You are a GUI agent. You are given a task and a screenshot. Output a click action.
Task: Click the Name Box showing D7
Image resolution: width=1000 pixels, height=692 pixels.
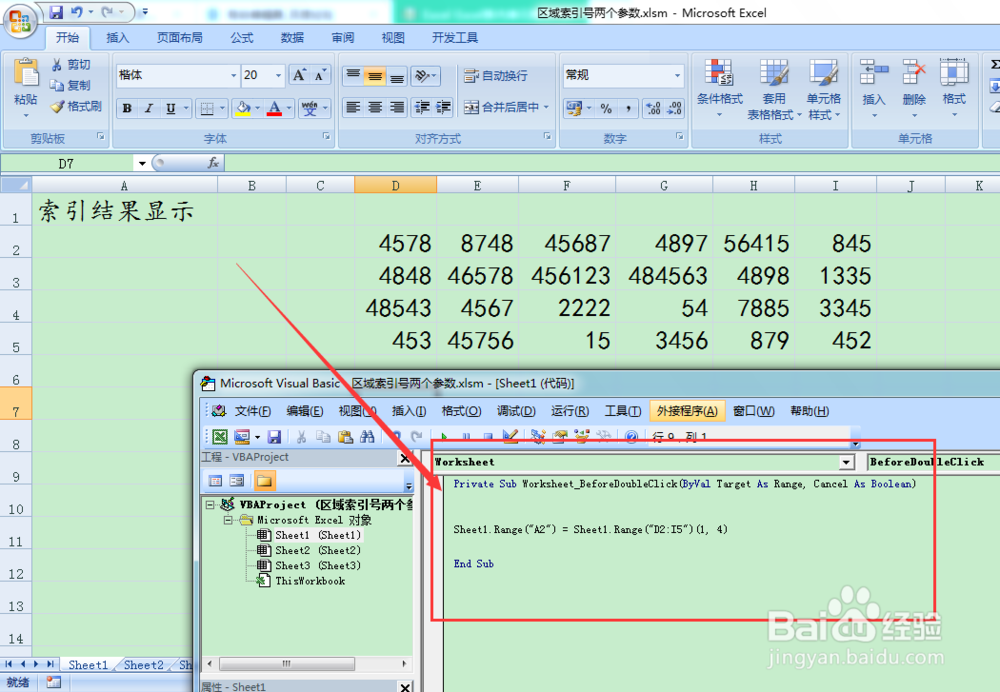tap(66, 164)
